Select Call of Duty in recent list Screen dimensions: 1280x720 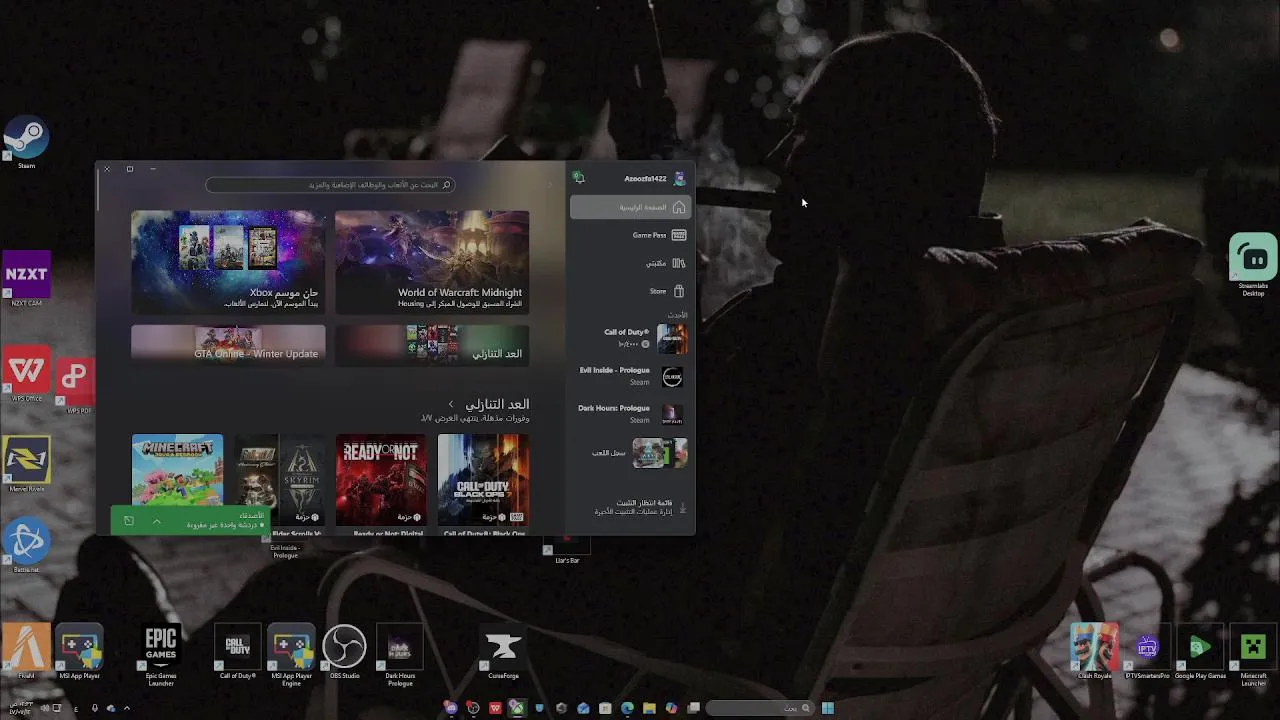click(x=630, y=338)
